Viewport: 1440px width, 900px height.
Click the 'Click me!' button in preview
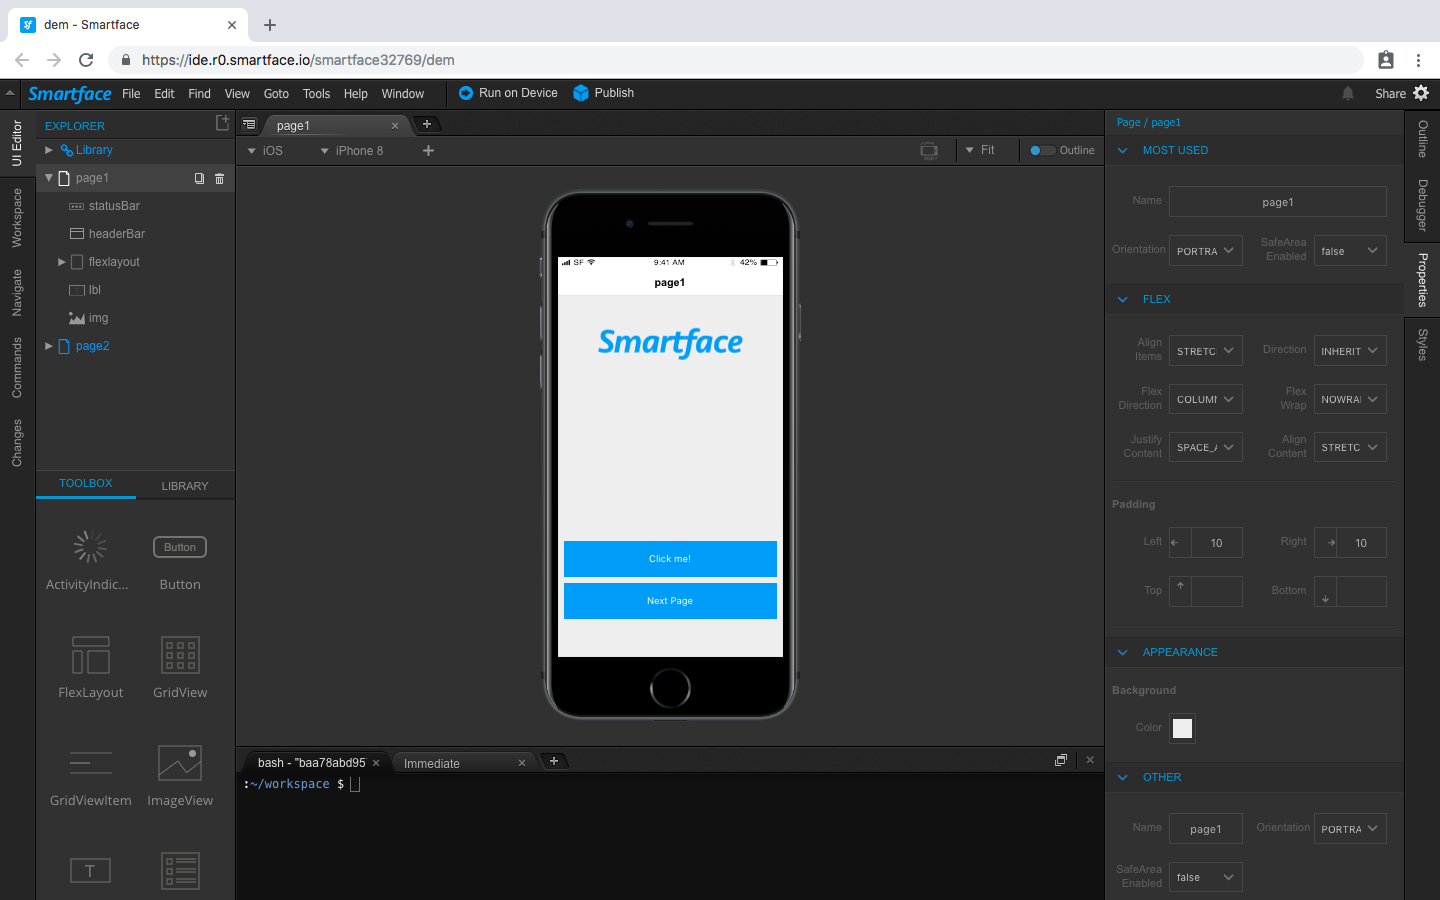(670, 559)
